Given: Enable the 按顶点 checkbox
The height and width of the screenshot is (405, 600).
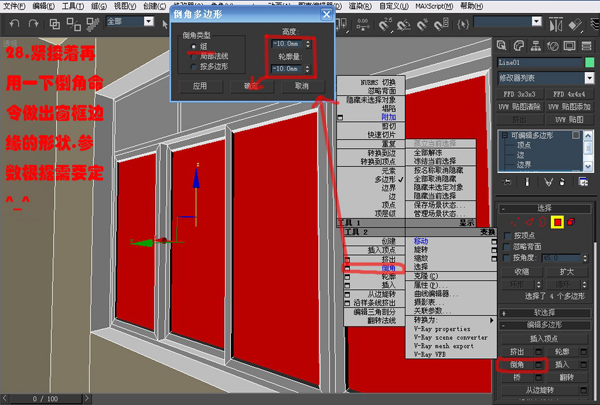Looking at the screenshot, I should pos(508,235).
